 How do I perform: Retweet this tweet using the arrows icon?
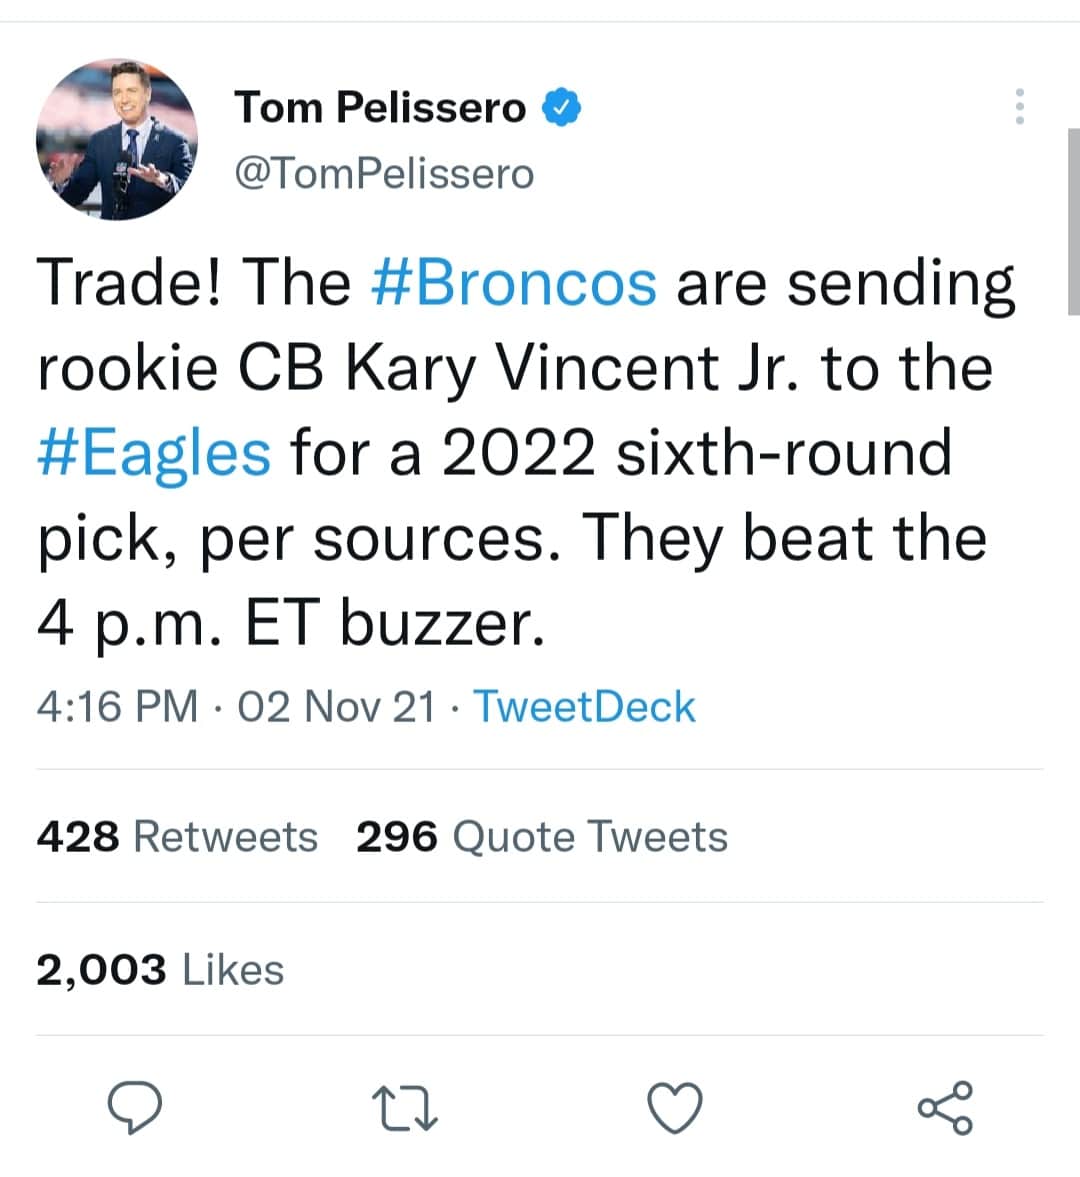coord(405,1109)
